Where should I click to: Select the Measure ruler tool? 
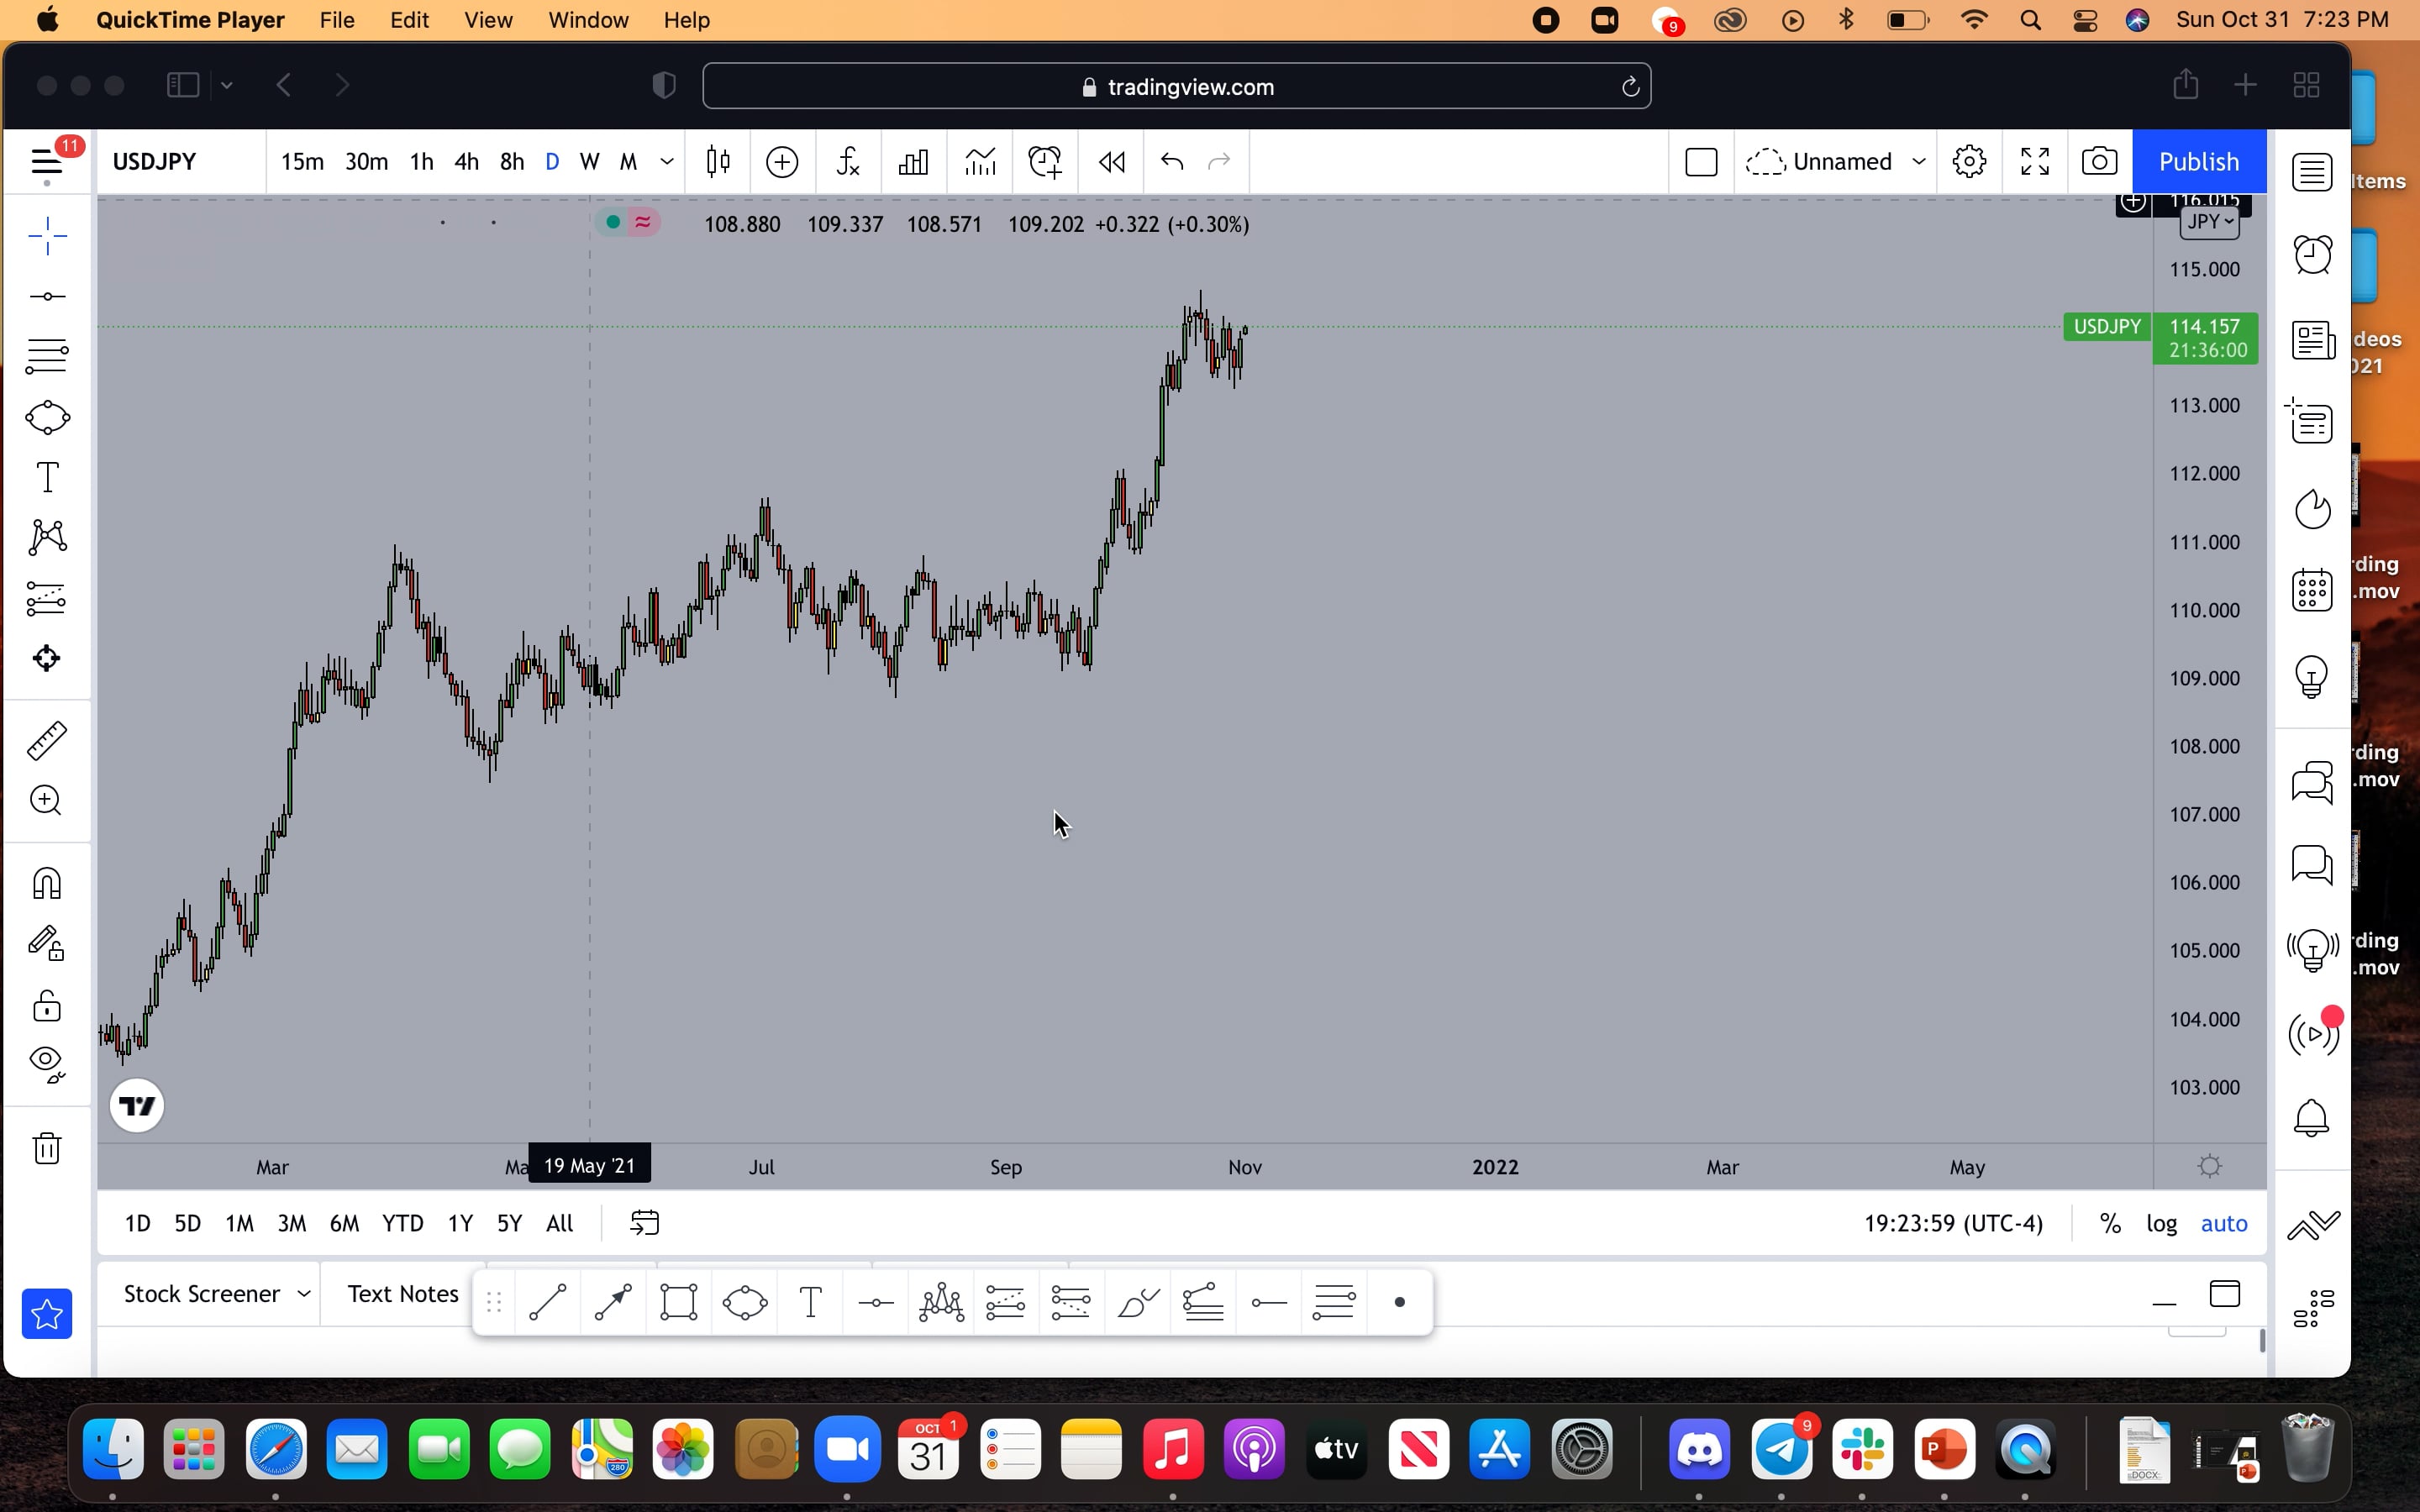(45, 740)
